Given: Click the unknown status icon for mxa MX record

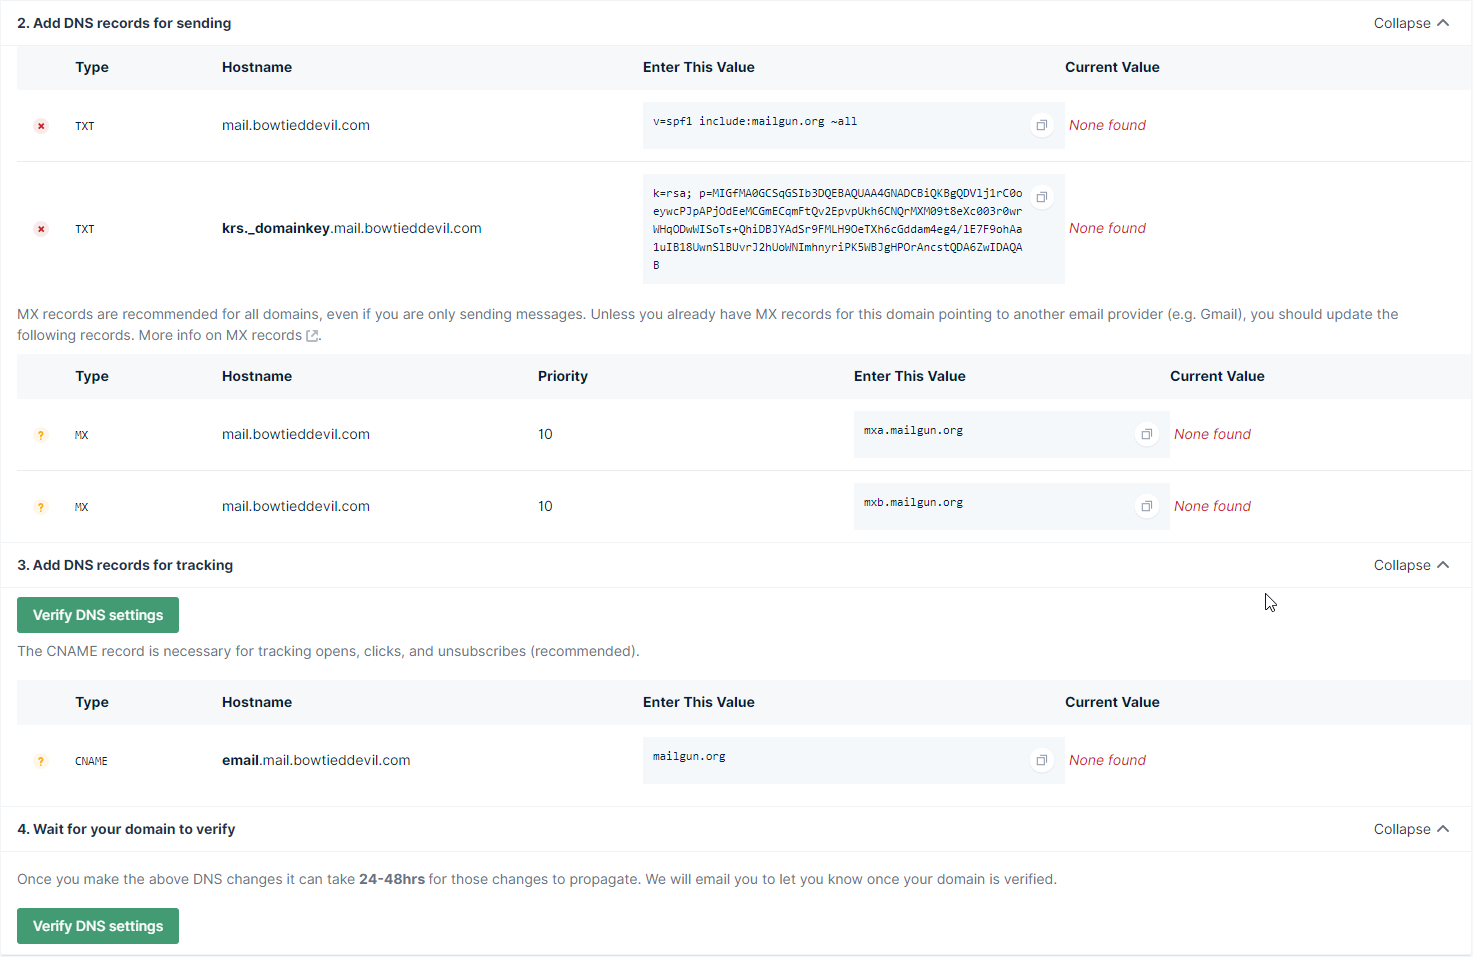Looking at the screenshot, I should [x=41, y=435].
